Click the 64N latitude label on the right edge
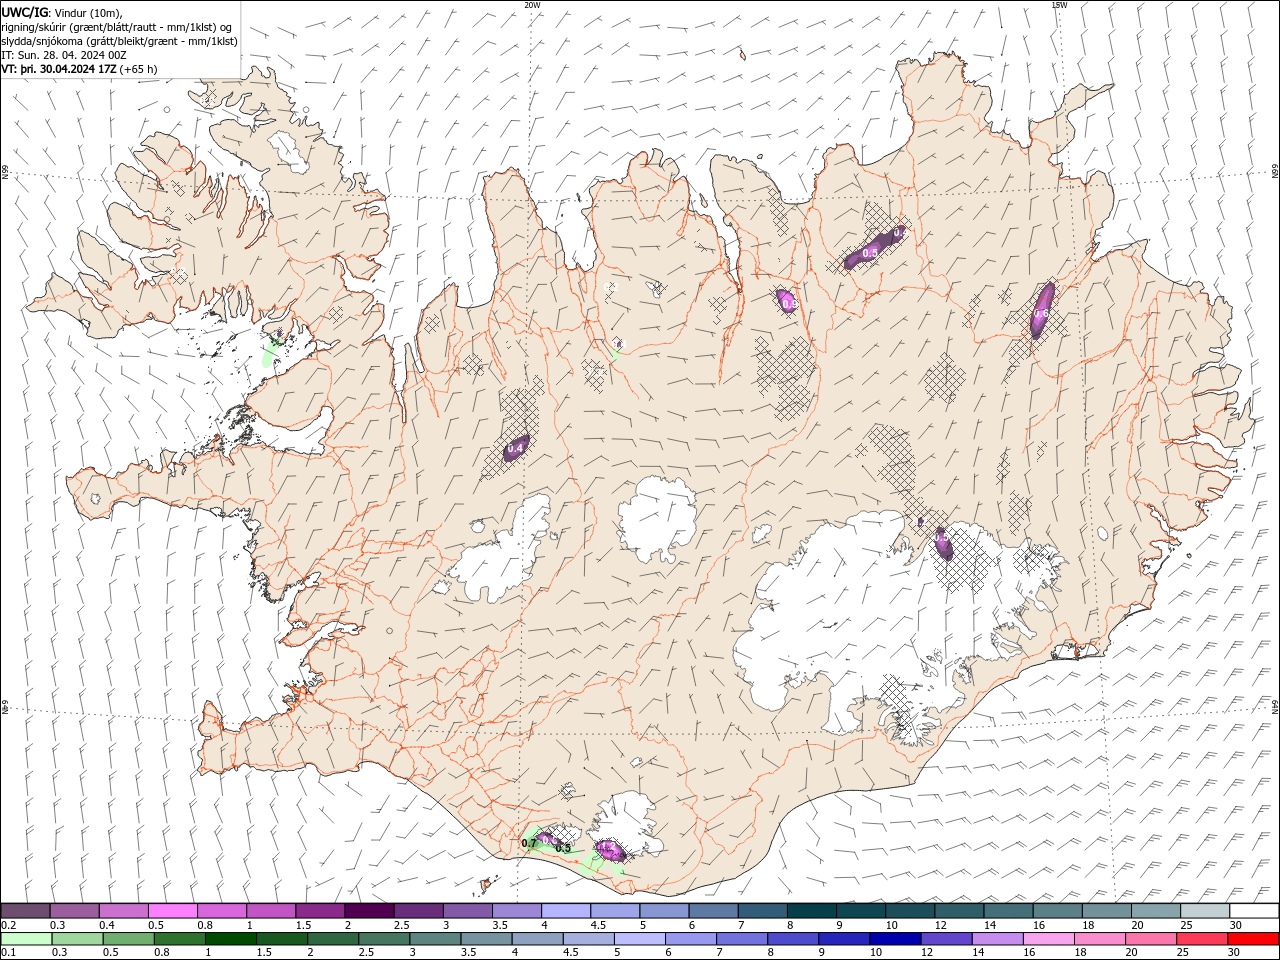Image resolution: width=1280 pixels, height=960 pixels. click(x=1275, y=705)
